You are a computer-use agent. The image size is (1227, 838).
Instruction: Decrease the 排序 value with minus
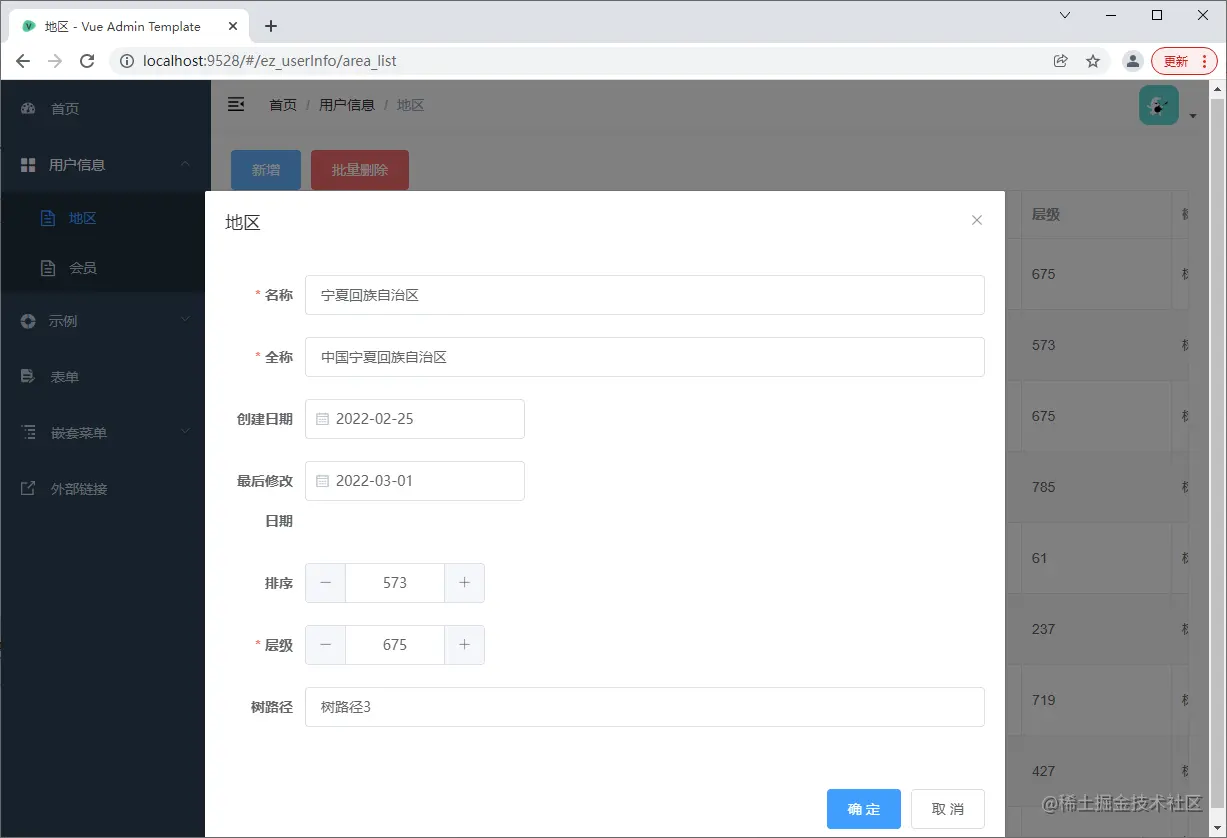325,583
